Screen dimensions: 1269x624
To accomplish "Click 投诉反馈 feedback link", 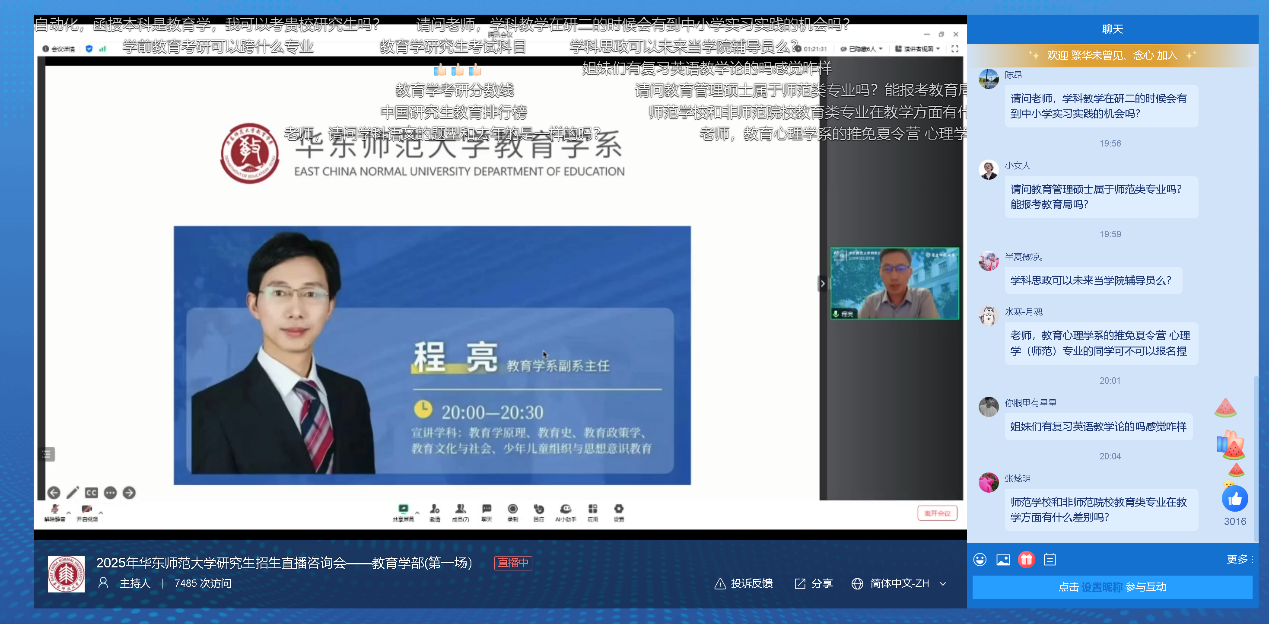I will 743,584.
